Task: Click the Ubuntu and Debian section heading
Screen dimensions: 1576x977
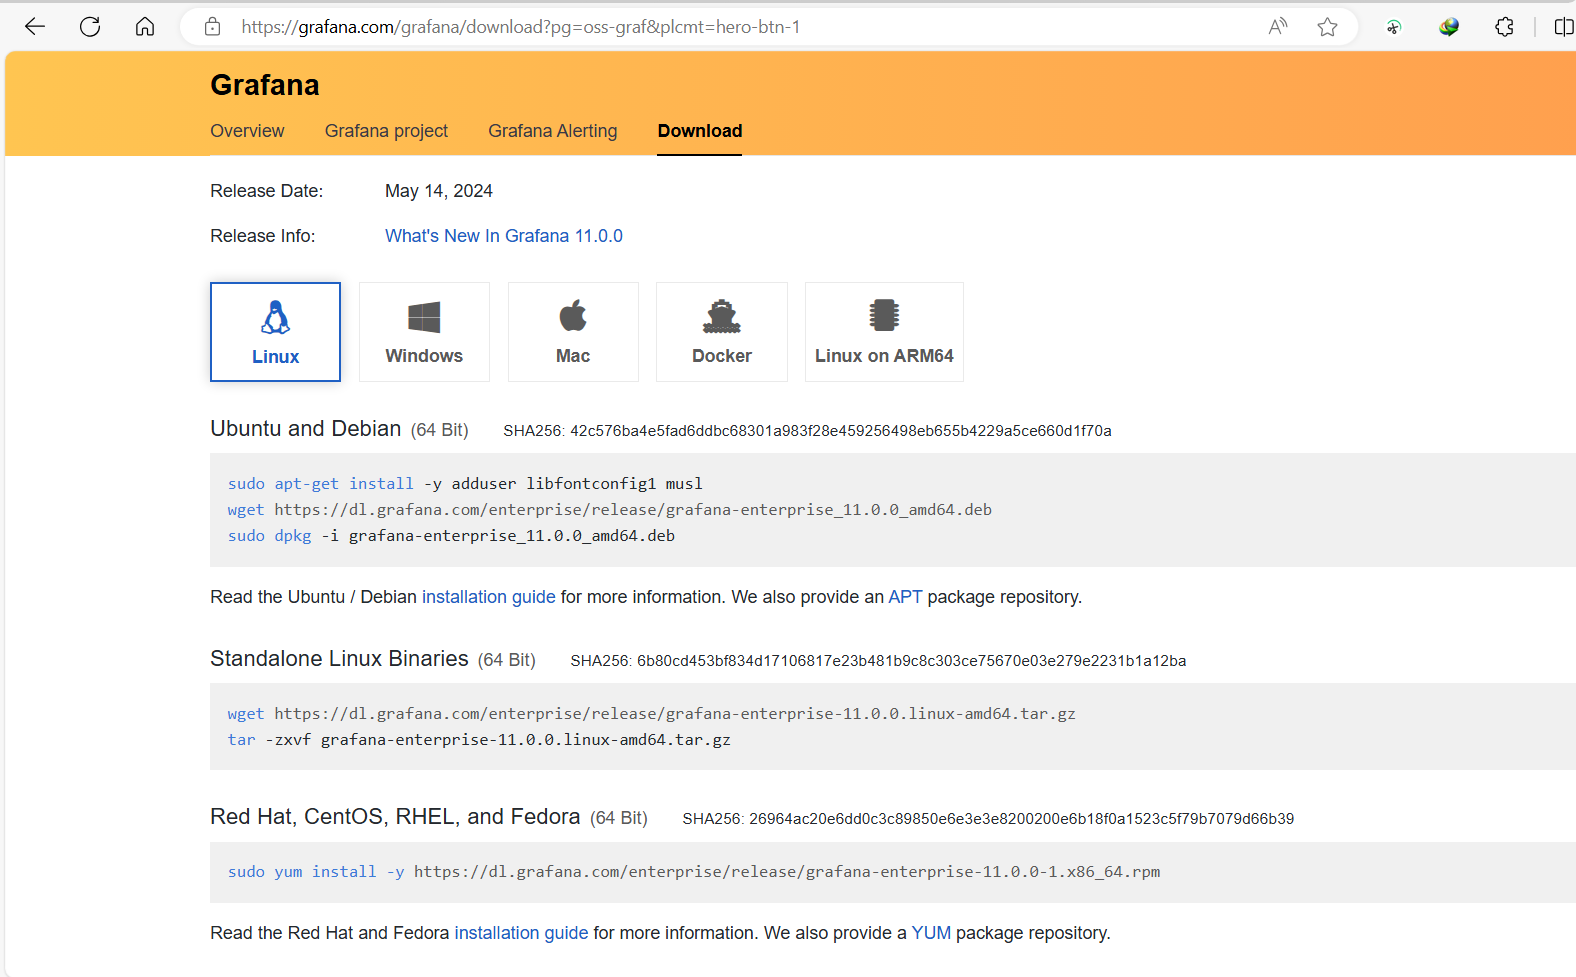Action: (305, 429)
